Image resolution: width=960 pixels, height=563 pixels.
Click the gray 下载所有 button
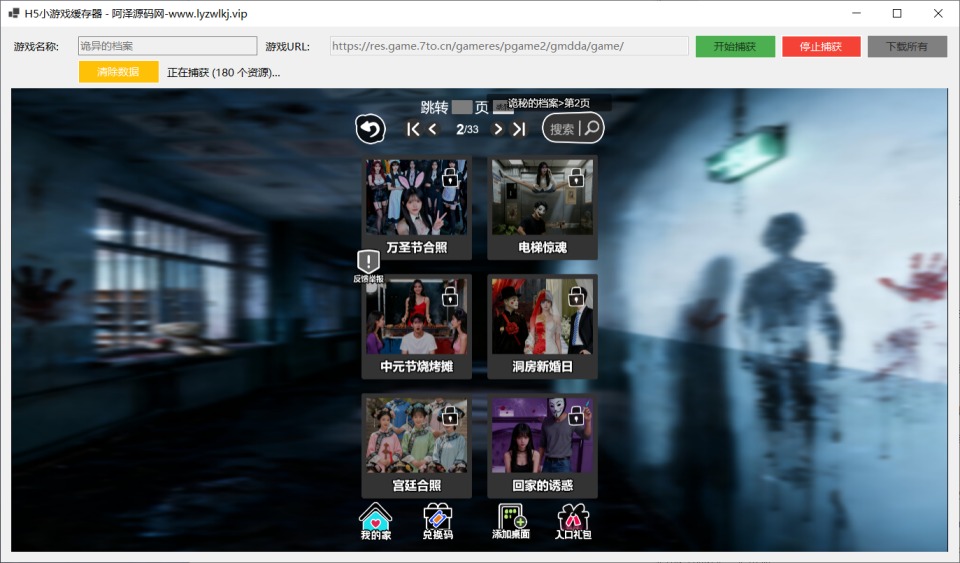tap(906, 46)
